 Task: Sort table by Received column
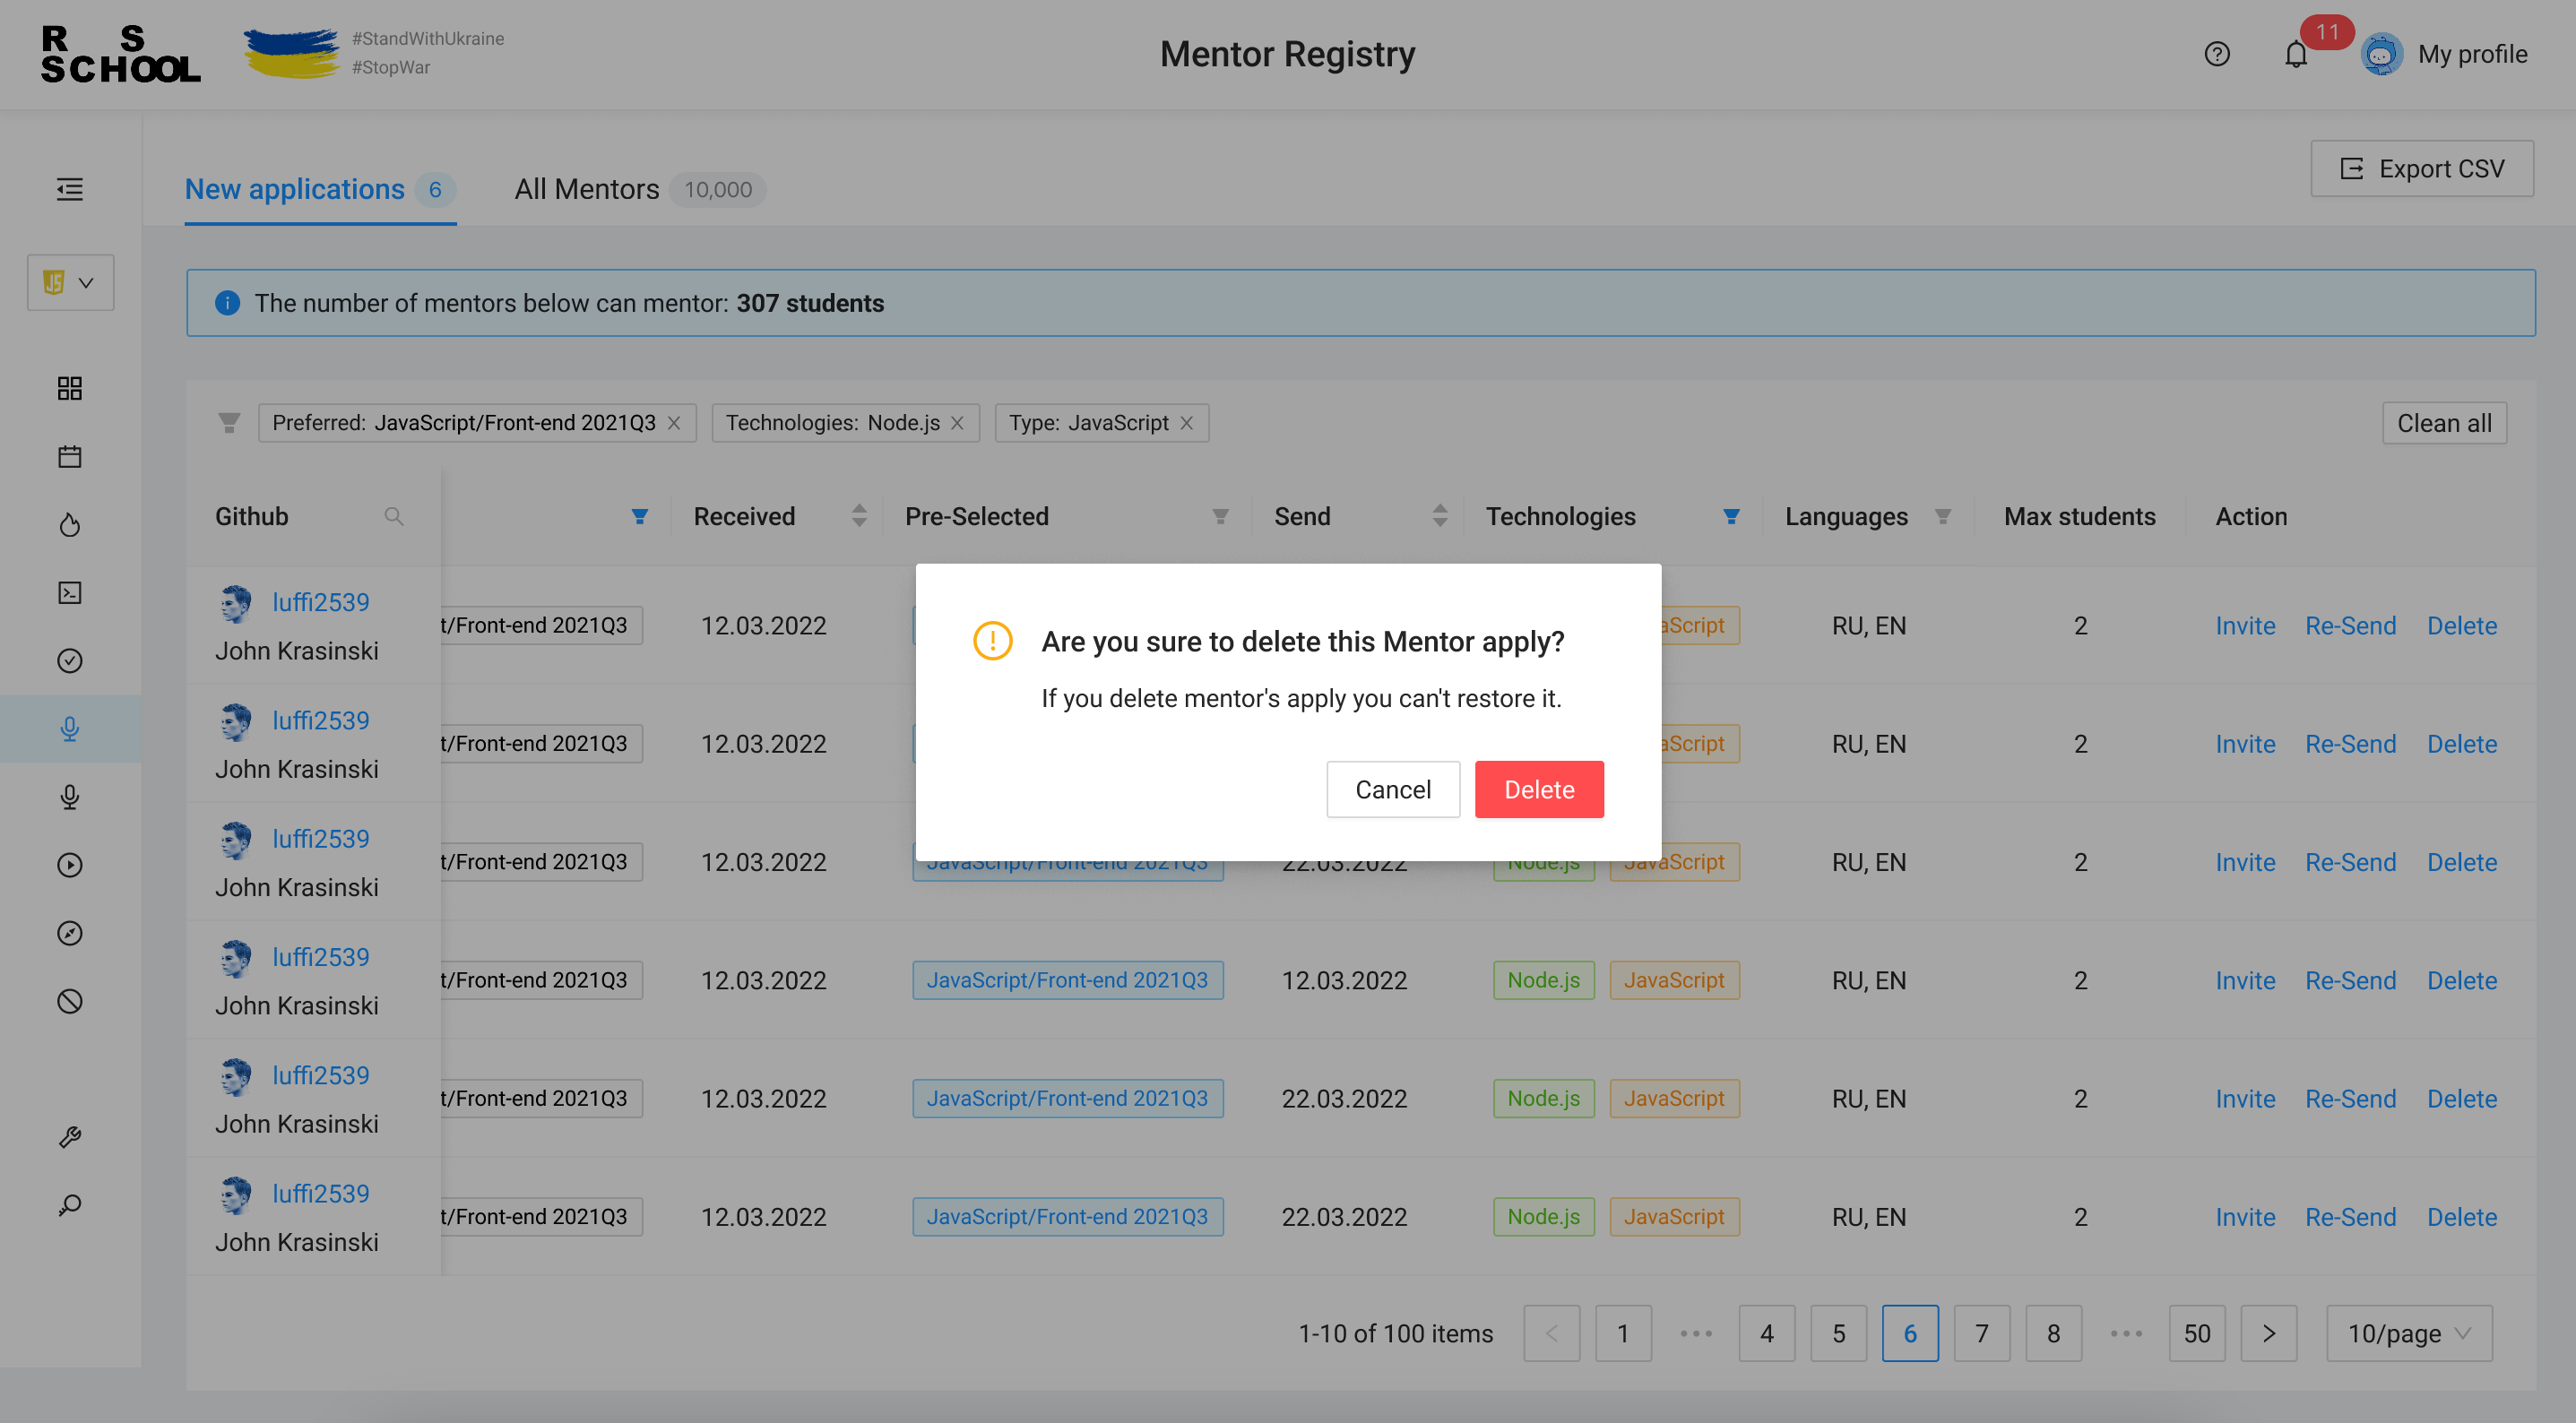pos(859,516)
